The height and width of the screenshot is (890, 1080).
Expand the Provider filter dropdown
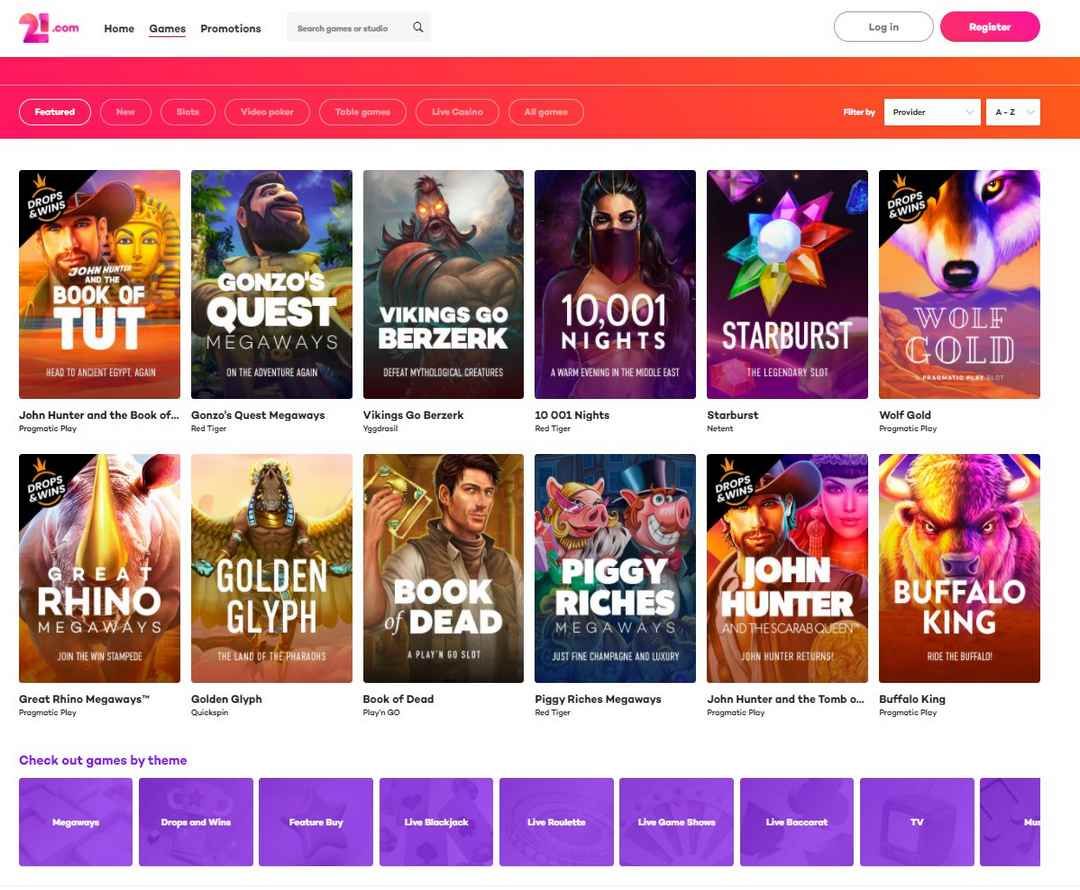click(x=932, y=112)
